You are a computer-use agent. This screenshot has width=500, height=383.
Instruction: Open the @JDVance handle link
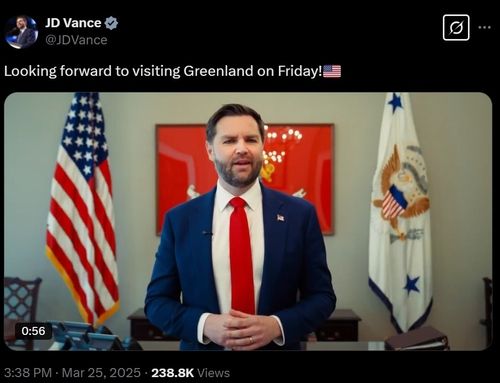76,40
